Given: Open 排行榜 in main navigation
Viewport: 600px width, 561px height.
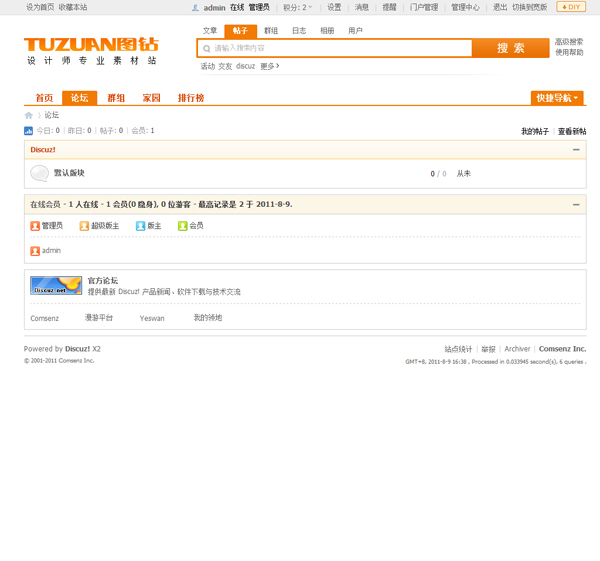Looking at the screenshot, I should pos(191,98).
